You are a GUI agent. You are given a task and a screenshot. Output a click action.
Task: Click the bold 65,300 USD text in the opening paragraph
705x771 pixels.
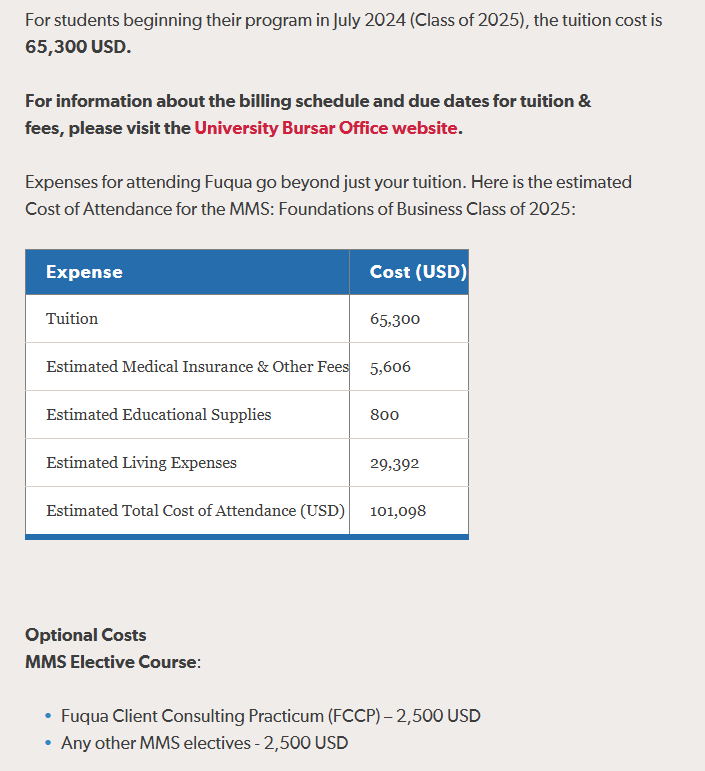point(78,46)
